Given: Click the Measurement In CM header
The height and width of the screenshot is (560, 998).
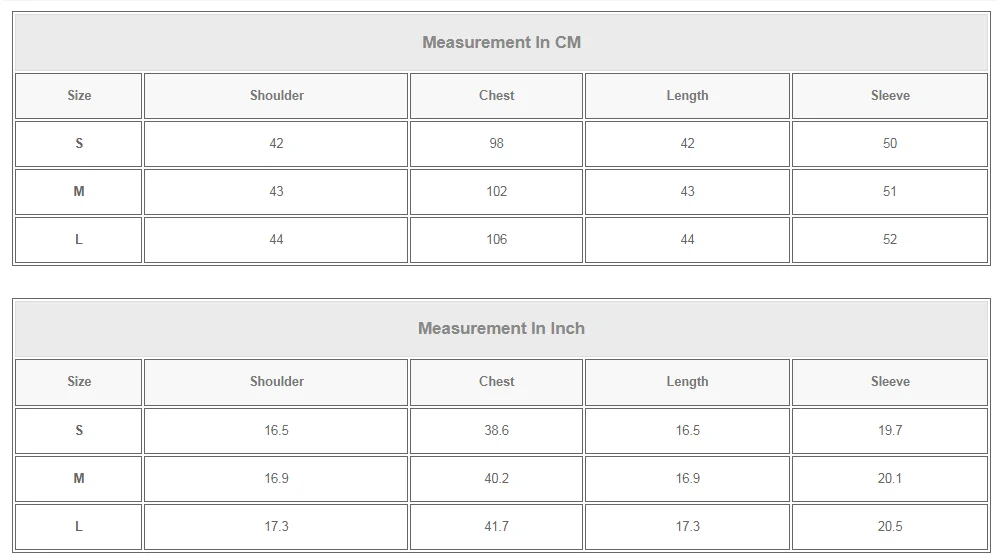Looking at the screenshot, I should 502,42.
